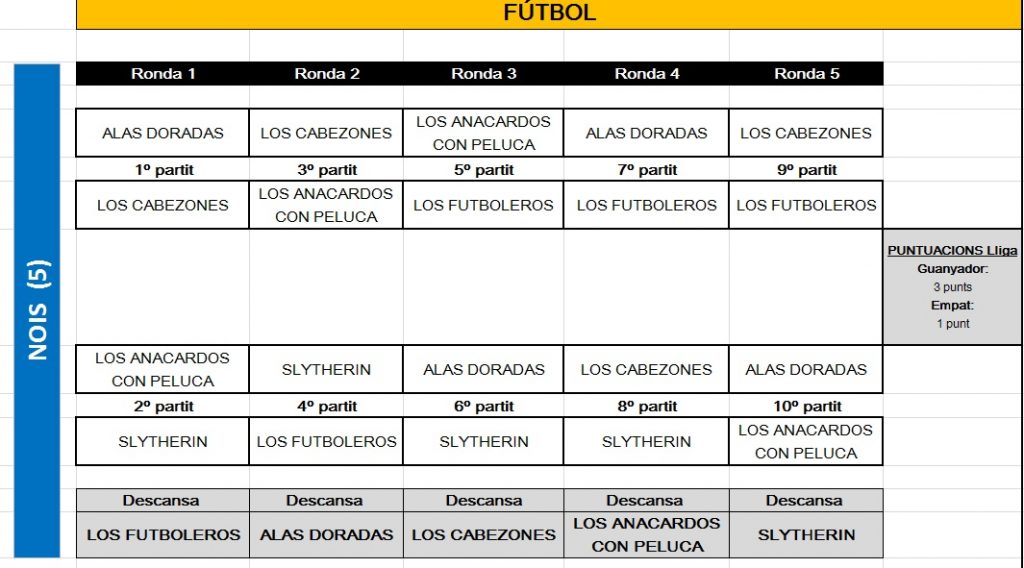1024x568 pixels.
Task: Select LOS CABEZONES cell under Ronda 3 Descansa
Action: pyautogui.click(x=484, y=535)
